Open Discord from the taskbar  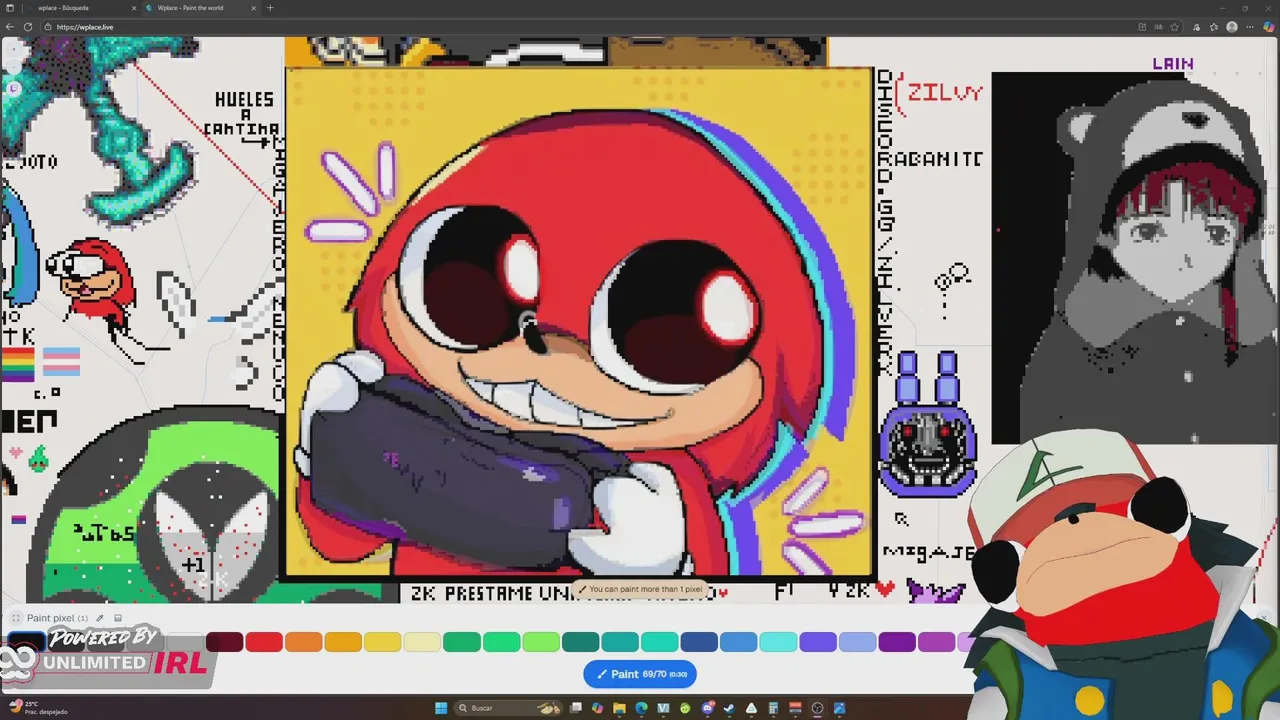tap(707, 708)
